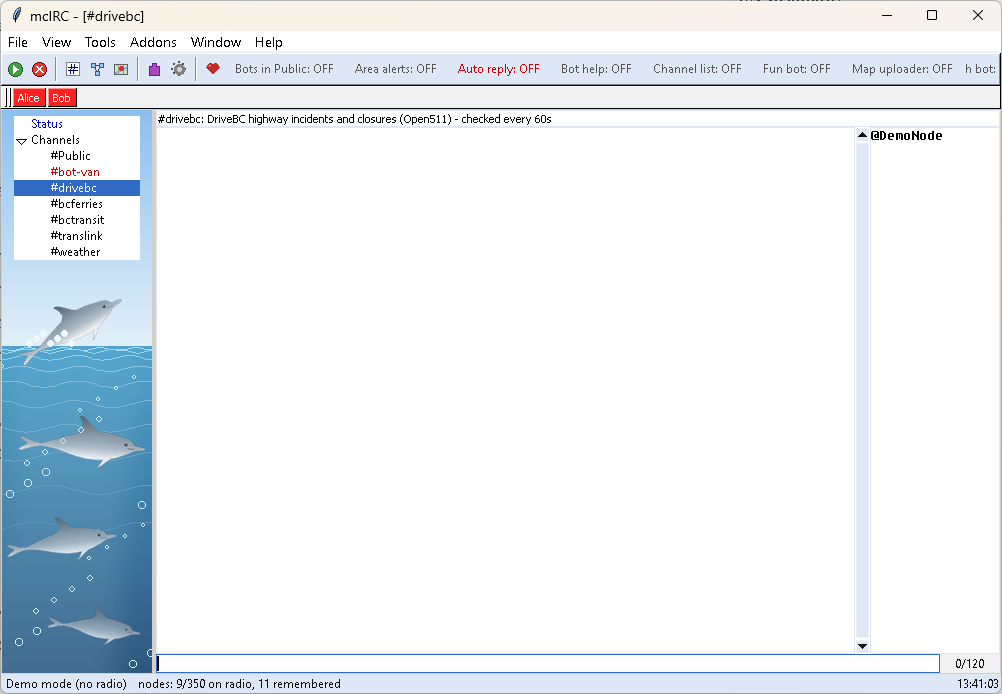Select the #Public channel
This screenshot has height=694, width=1002.
[x=70, y=156]
